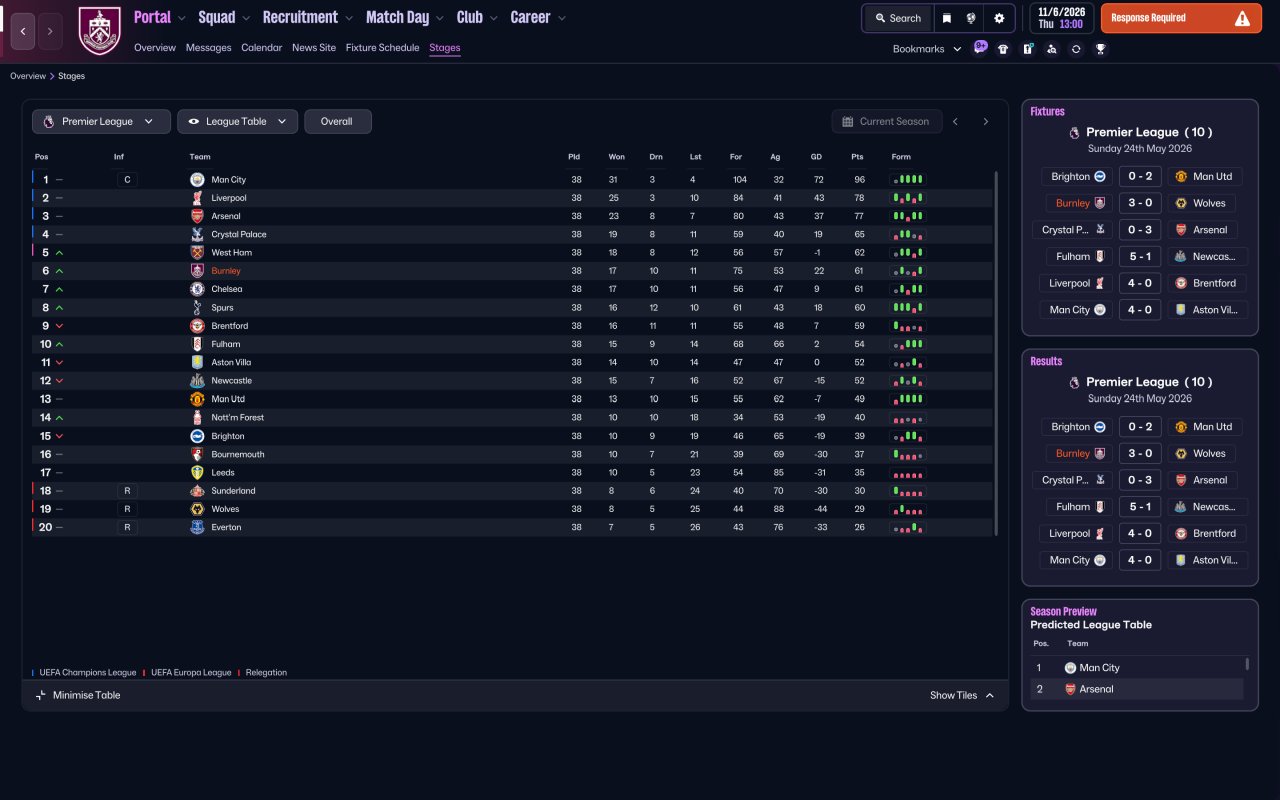The width and height of the screenshot is (1280, 800).
Task: Click the trophy icon in the bookmarks bar
Action: (x=1100, y=49)
